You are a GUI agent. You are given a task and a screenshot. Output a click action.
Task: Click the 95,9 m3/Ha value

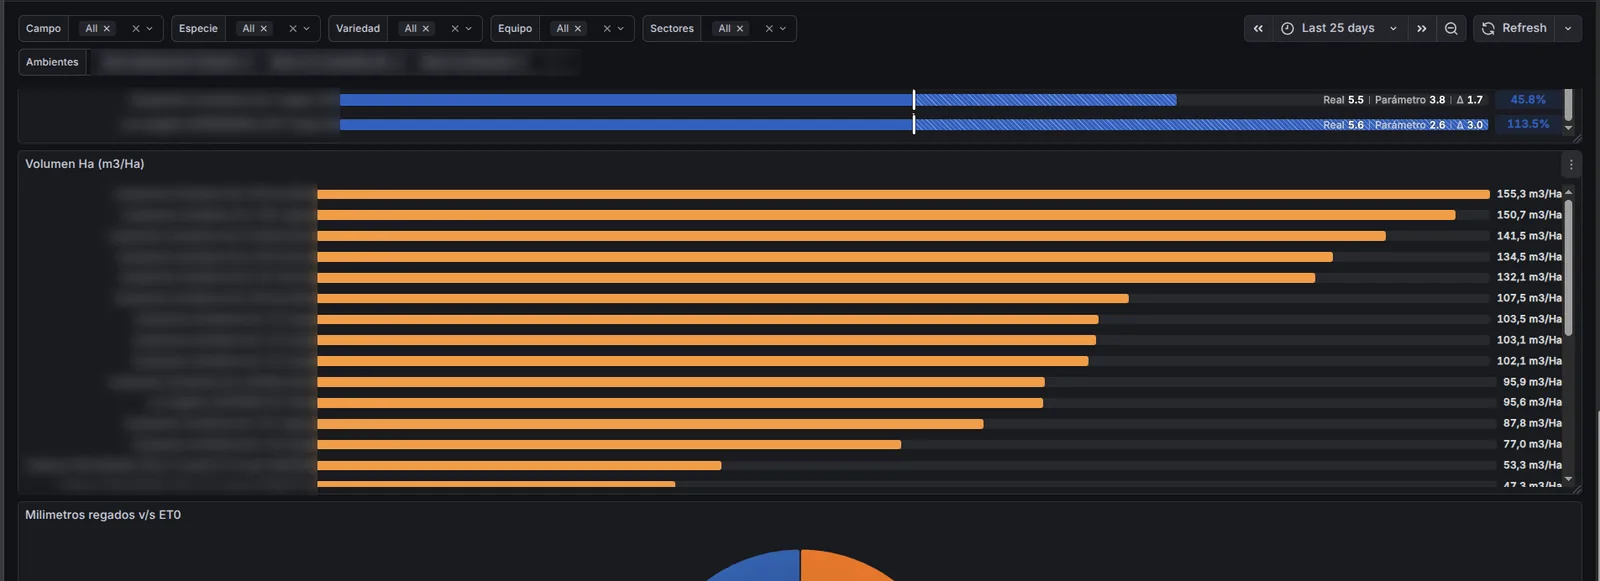coord(1532,382)
